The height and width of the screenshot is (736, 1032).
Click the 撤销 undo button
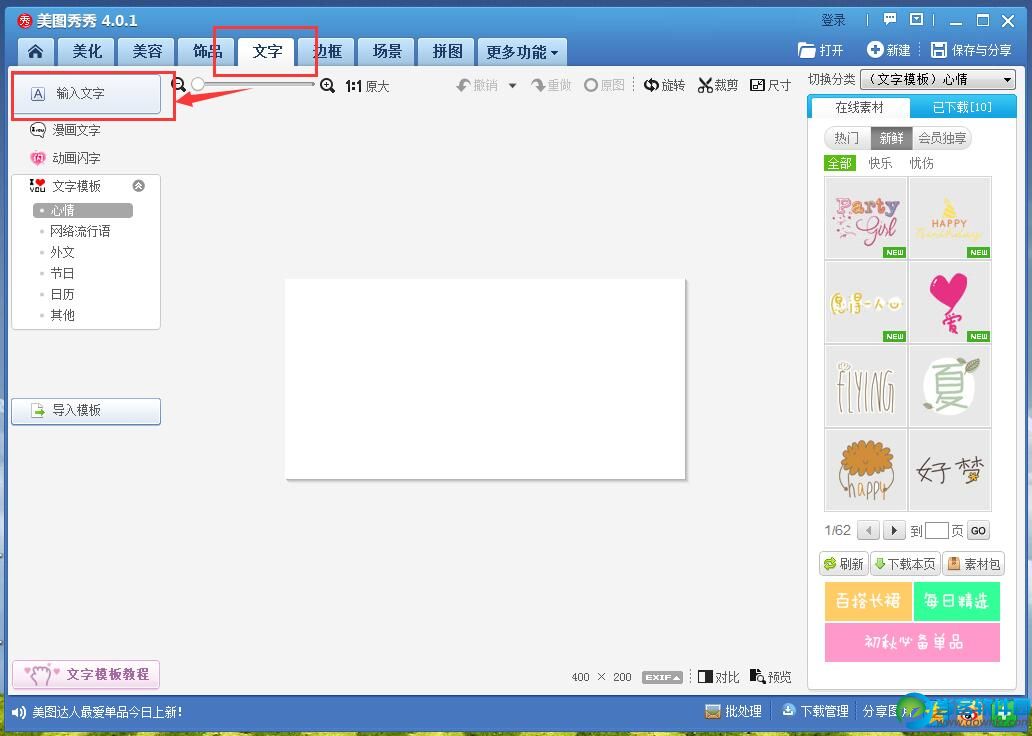click(x=478, y=86)
